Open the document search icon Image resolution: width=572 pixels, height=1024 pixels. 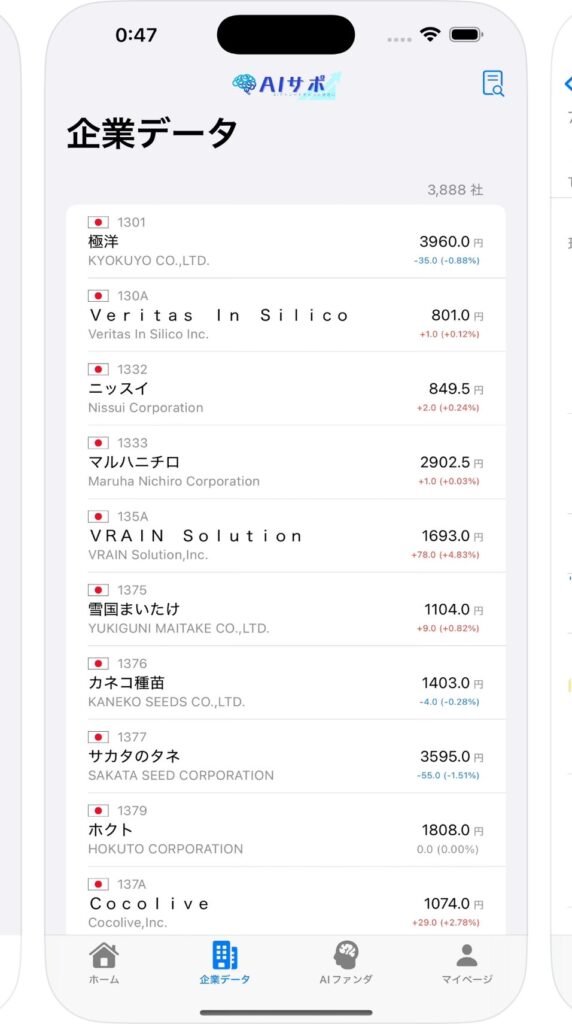(x=493, y=84)
